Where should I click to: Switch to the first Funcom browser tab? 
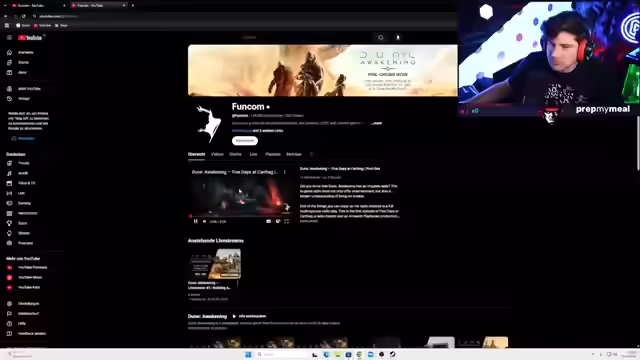click(x=37, y=5)
